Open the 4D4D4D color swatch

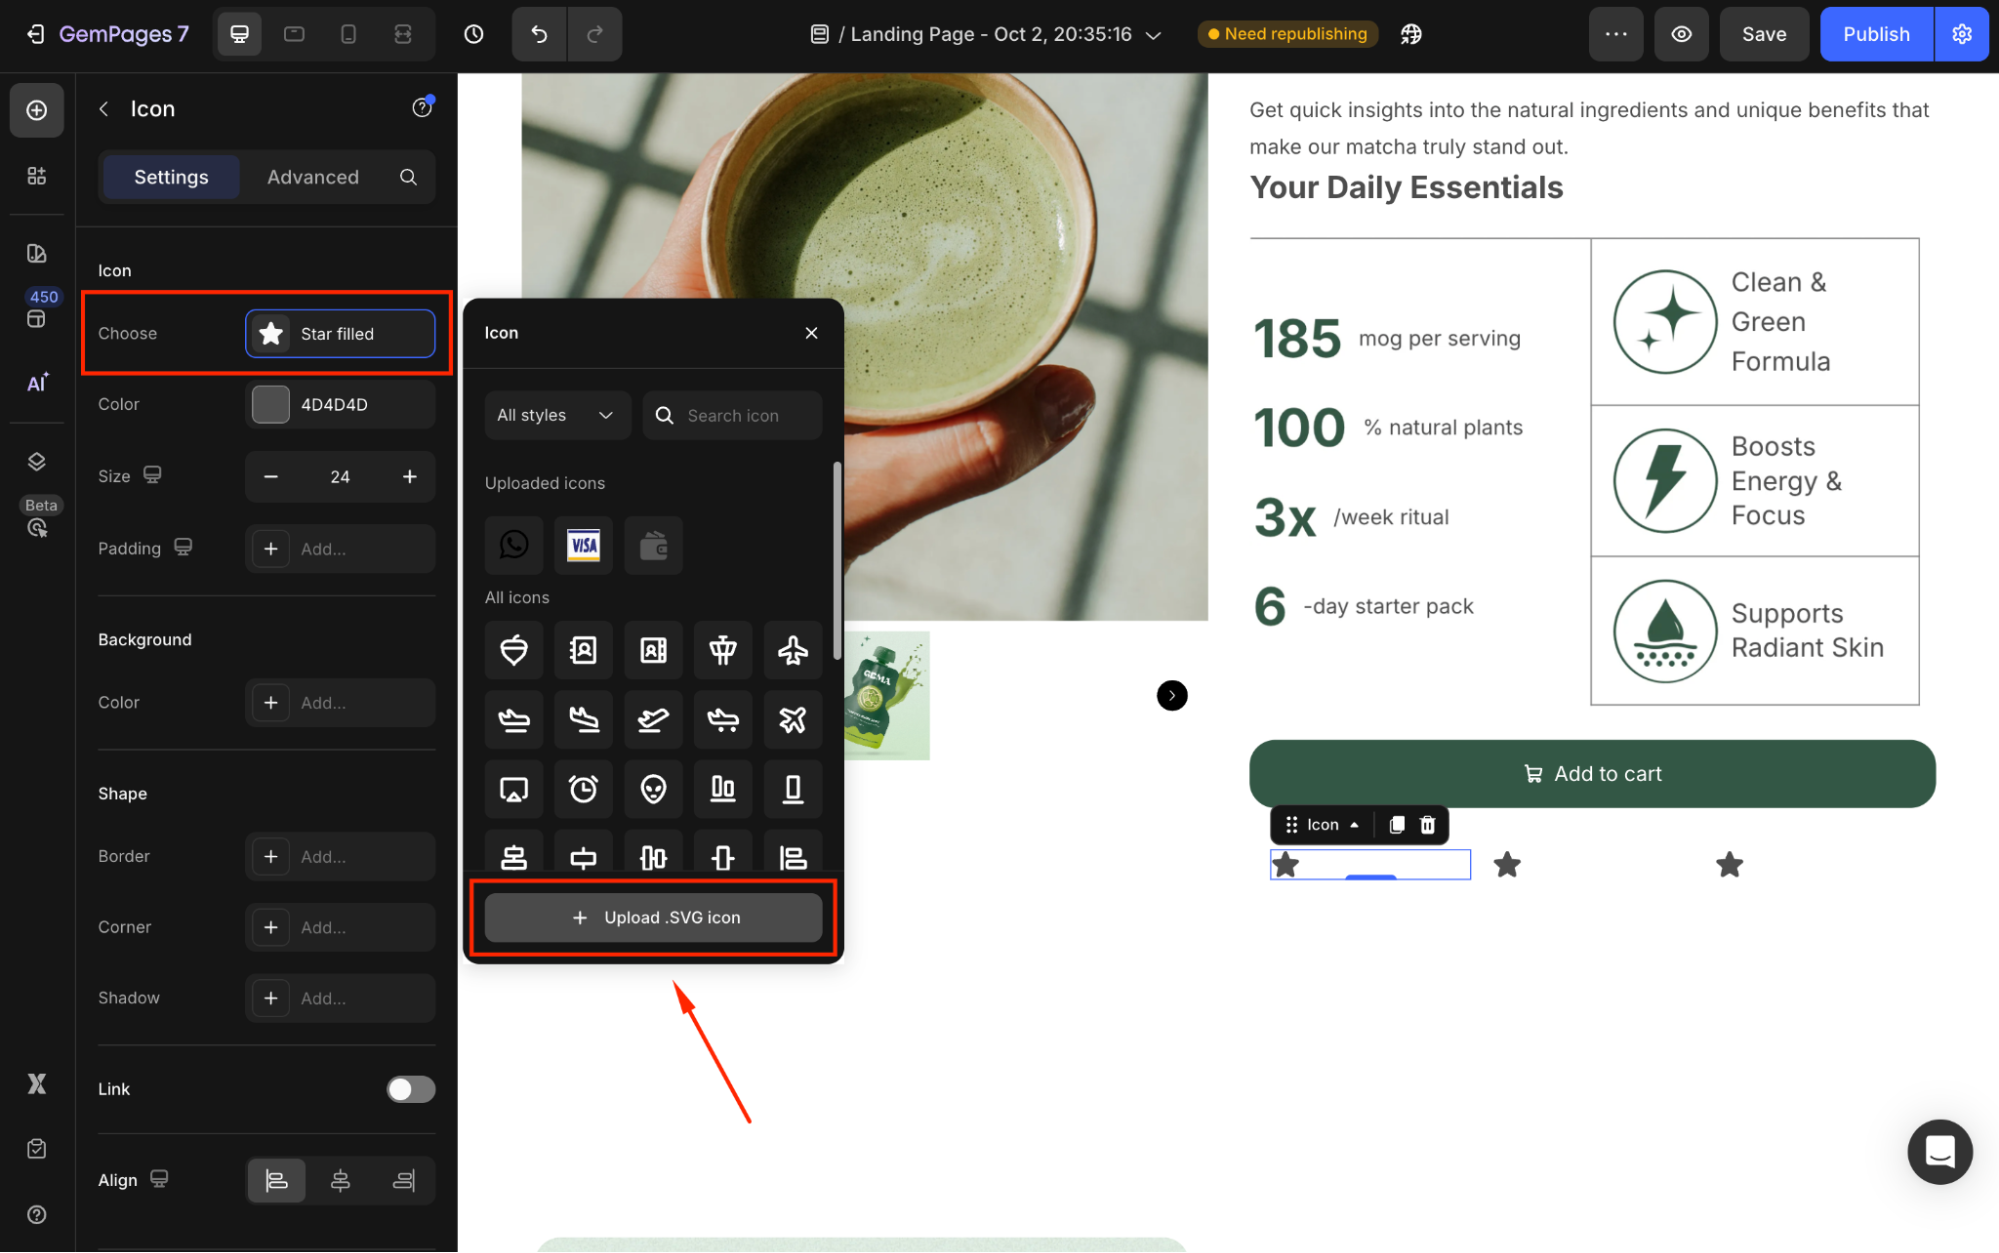point(271,405)
